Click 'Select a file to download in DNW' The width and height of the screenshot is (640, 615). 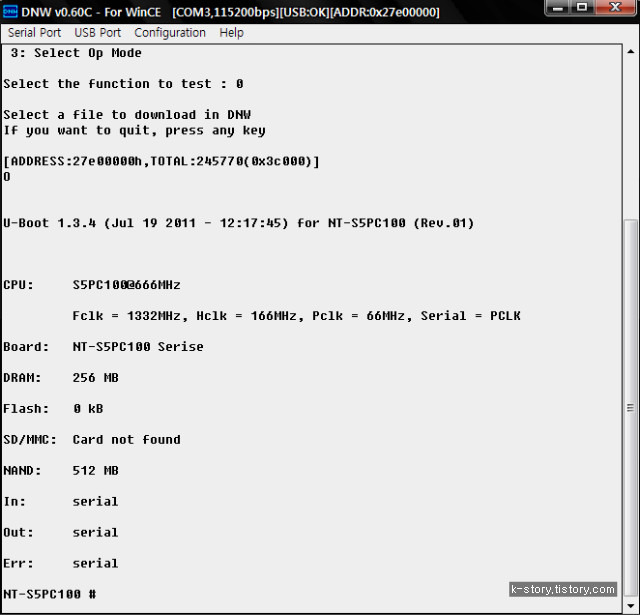coord(127,115)
